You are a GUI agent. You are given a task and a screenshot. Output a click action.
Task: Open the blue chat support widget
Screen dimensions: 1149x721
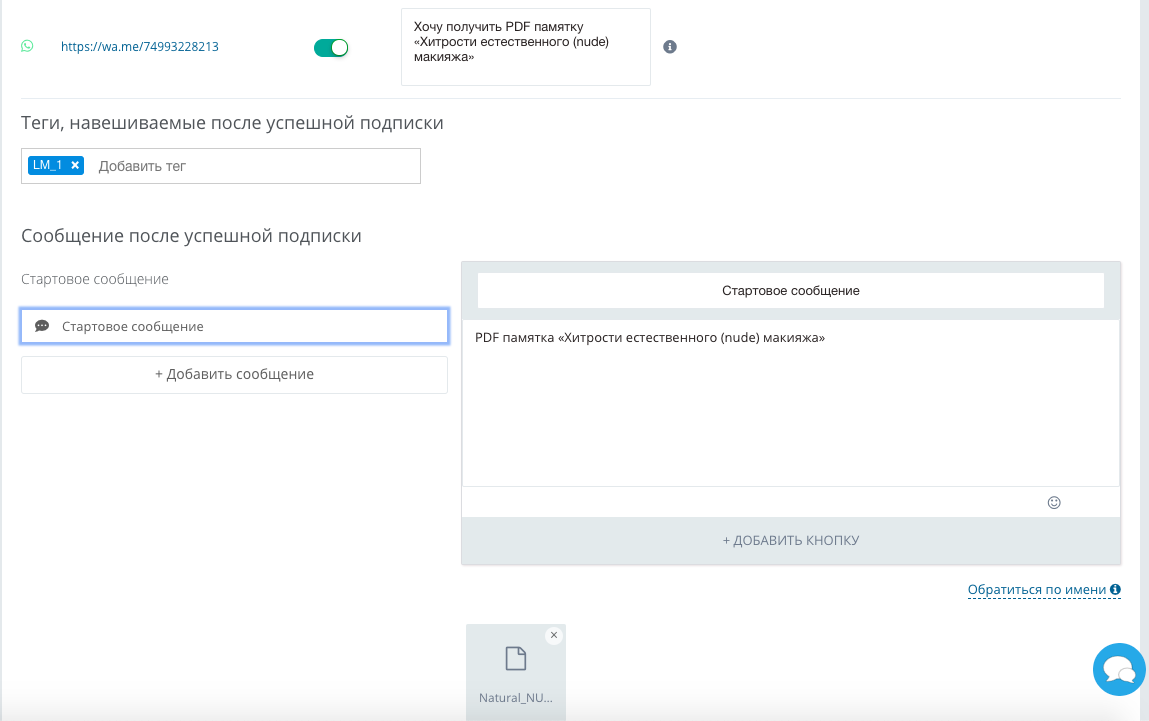coord(1119,669)
